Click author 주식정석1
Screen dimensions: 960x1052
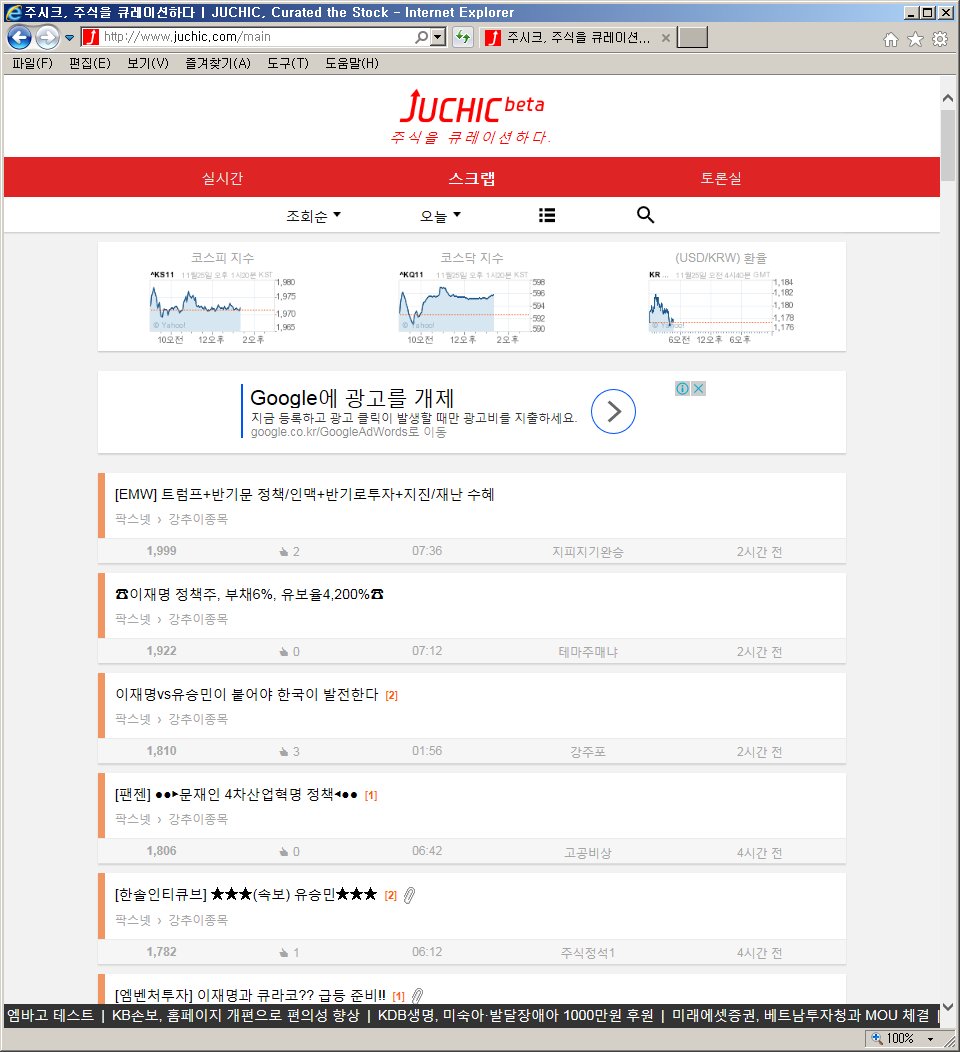(588, 952)
